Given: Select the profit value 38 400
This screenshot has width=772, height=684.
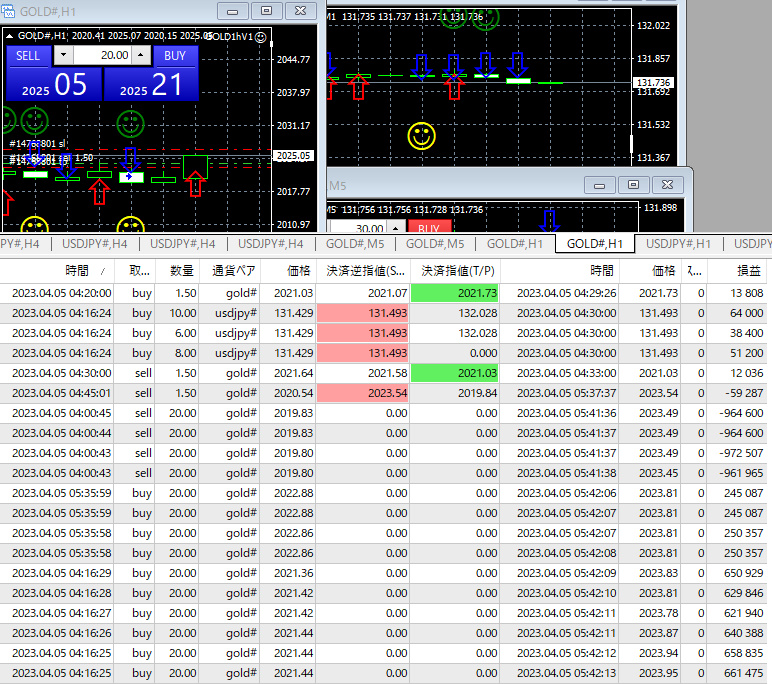Looking at the screenshot, I should pyautogui.click(x=746, y=333).
